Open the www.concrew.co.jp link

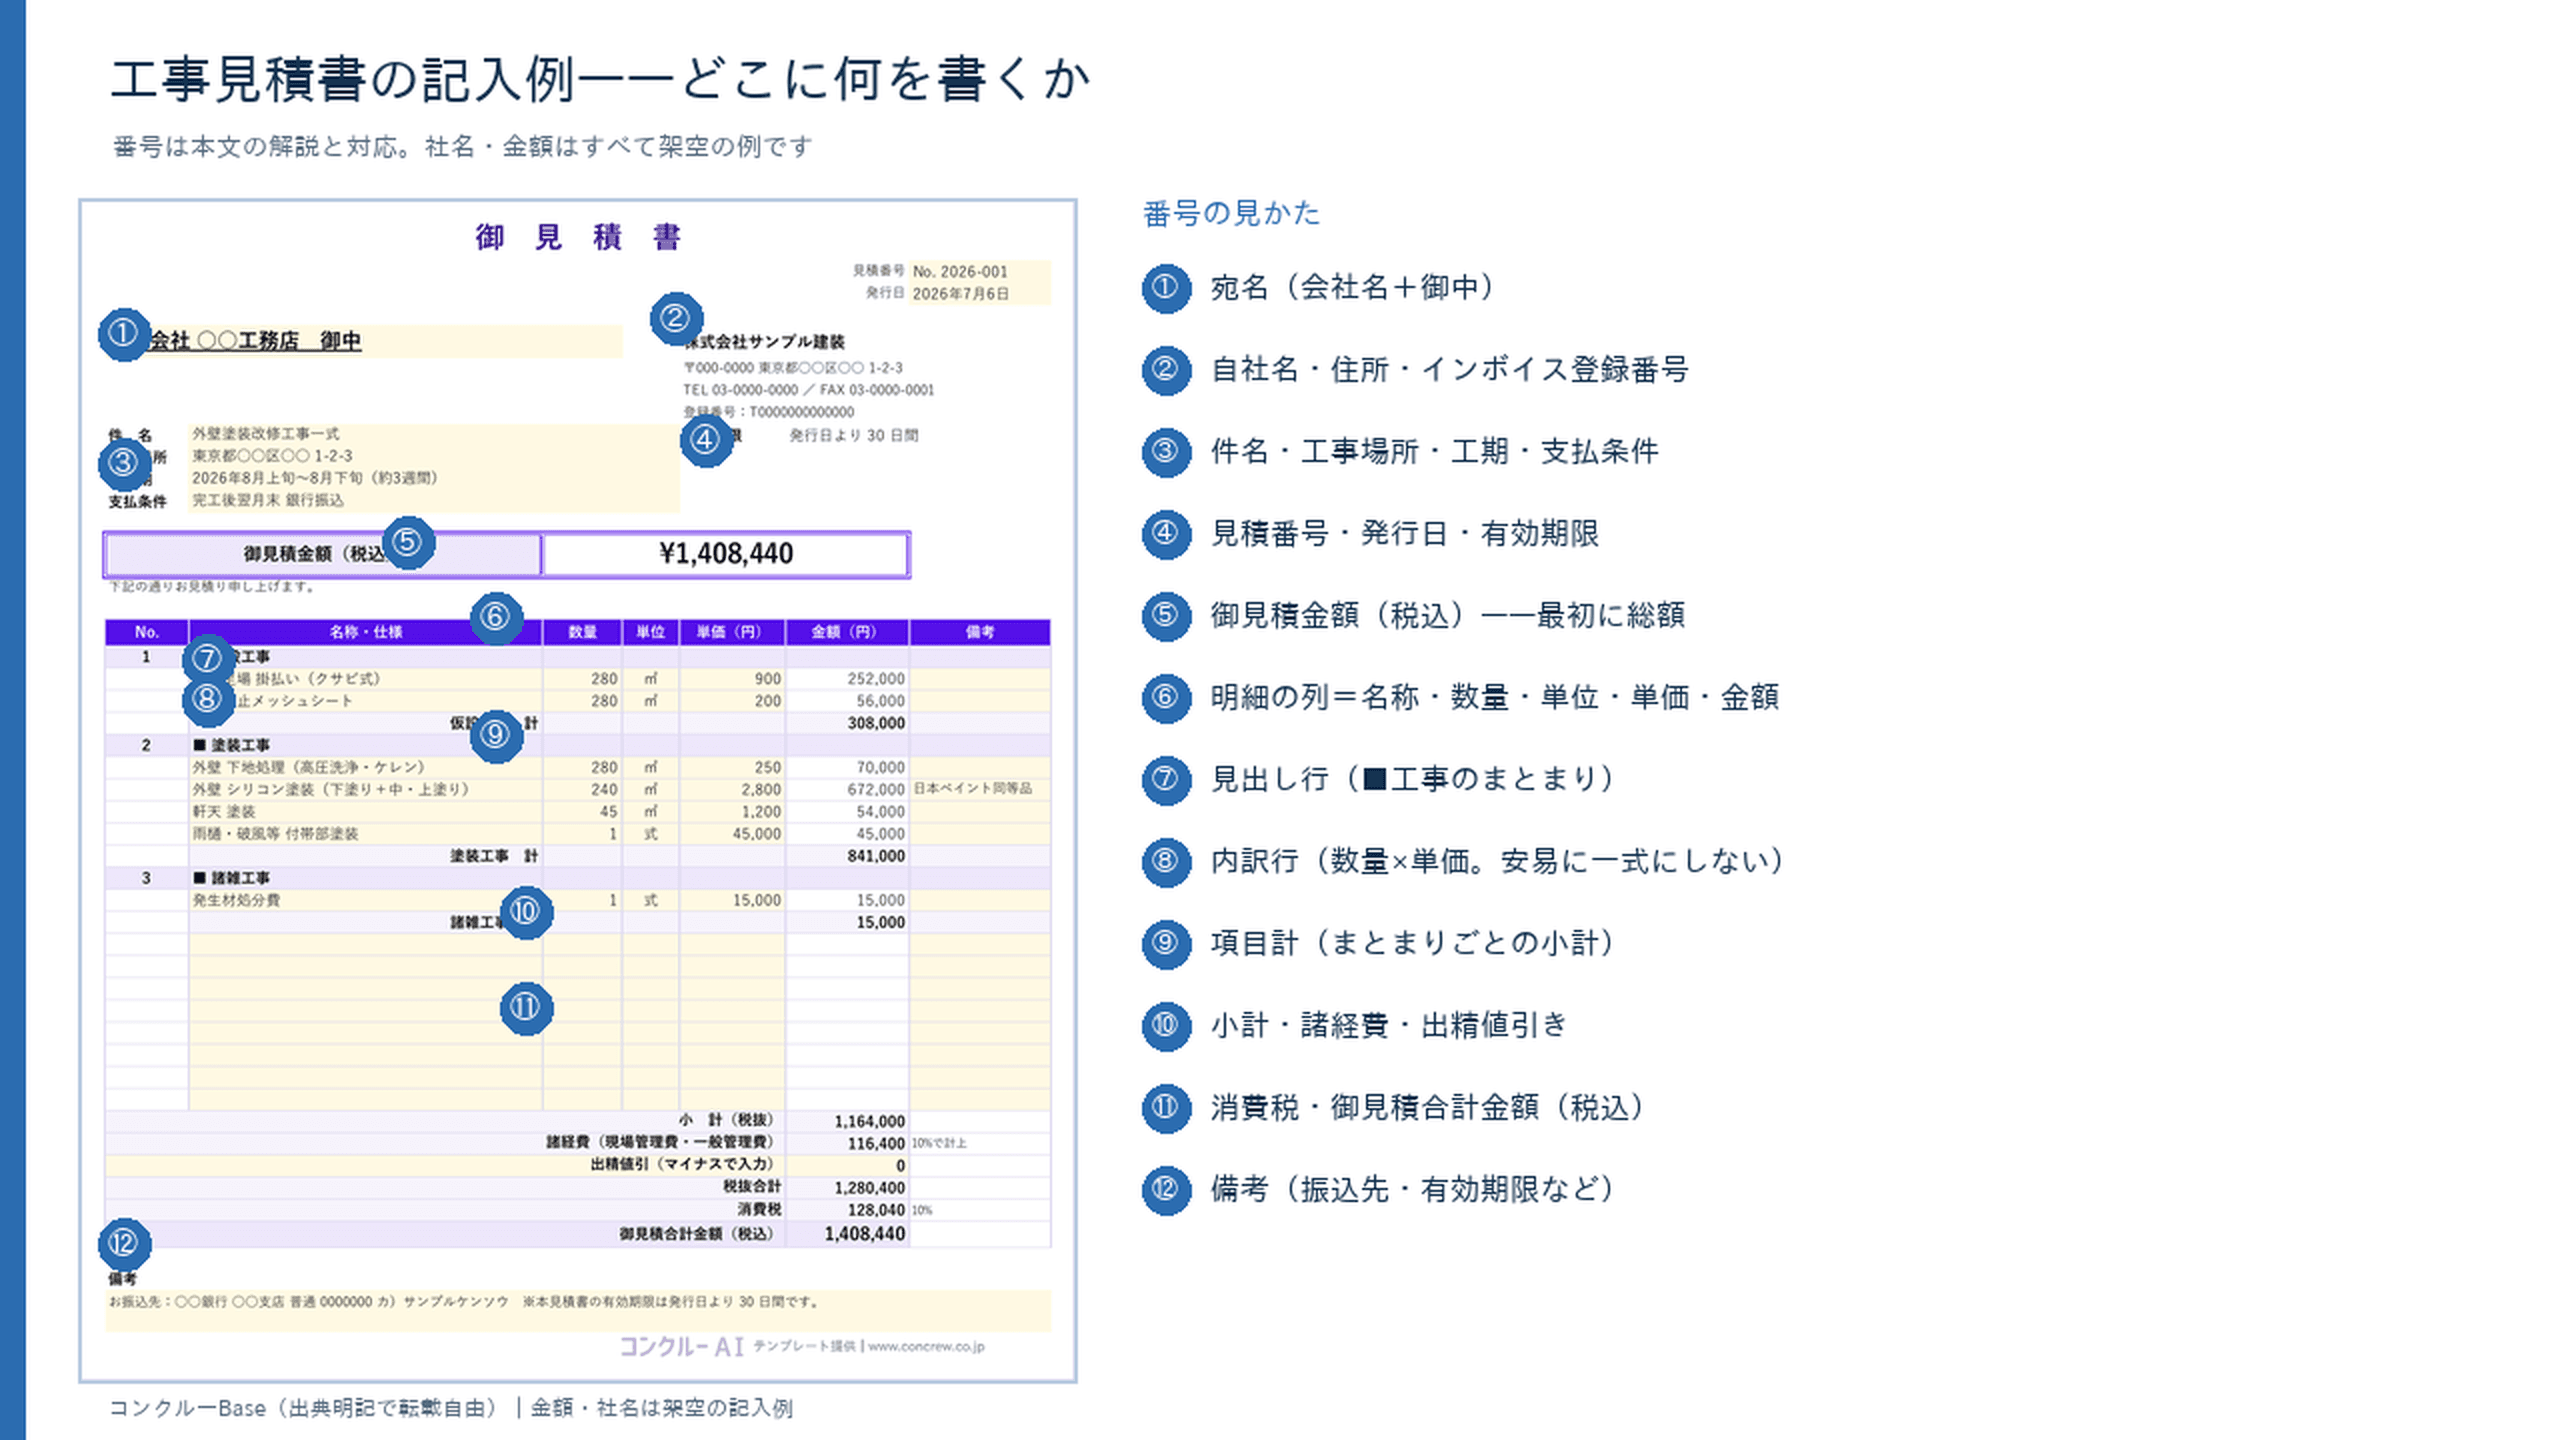(x=926, y=1347)
